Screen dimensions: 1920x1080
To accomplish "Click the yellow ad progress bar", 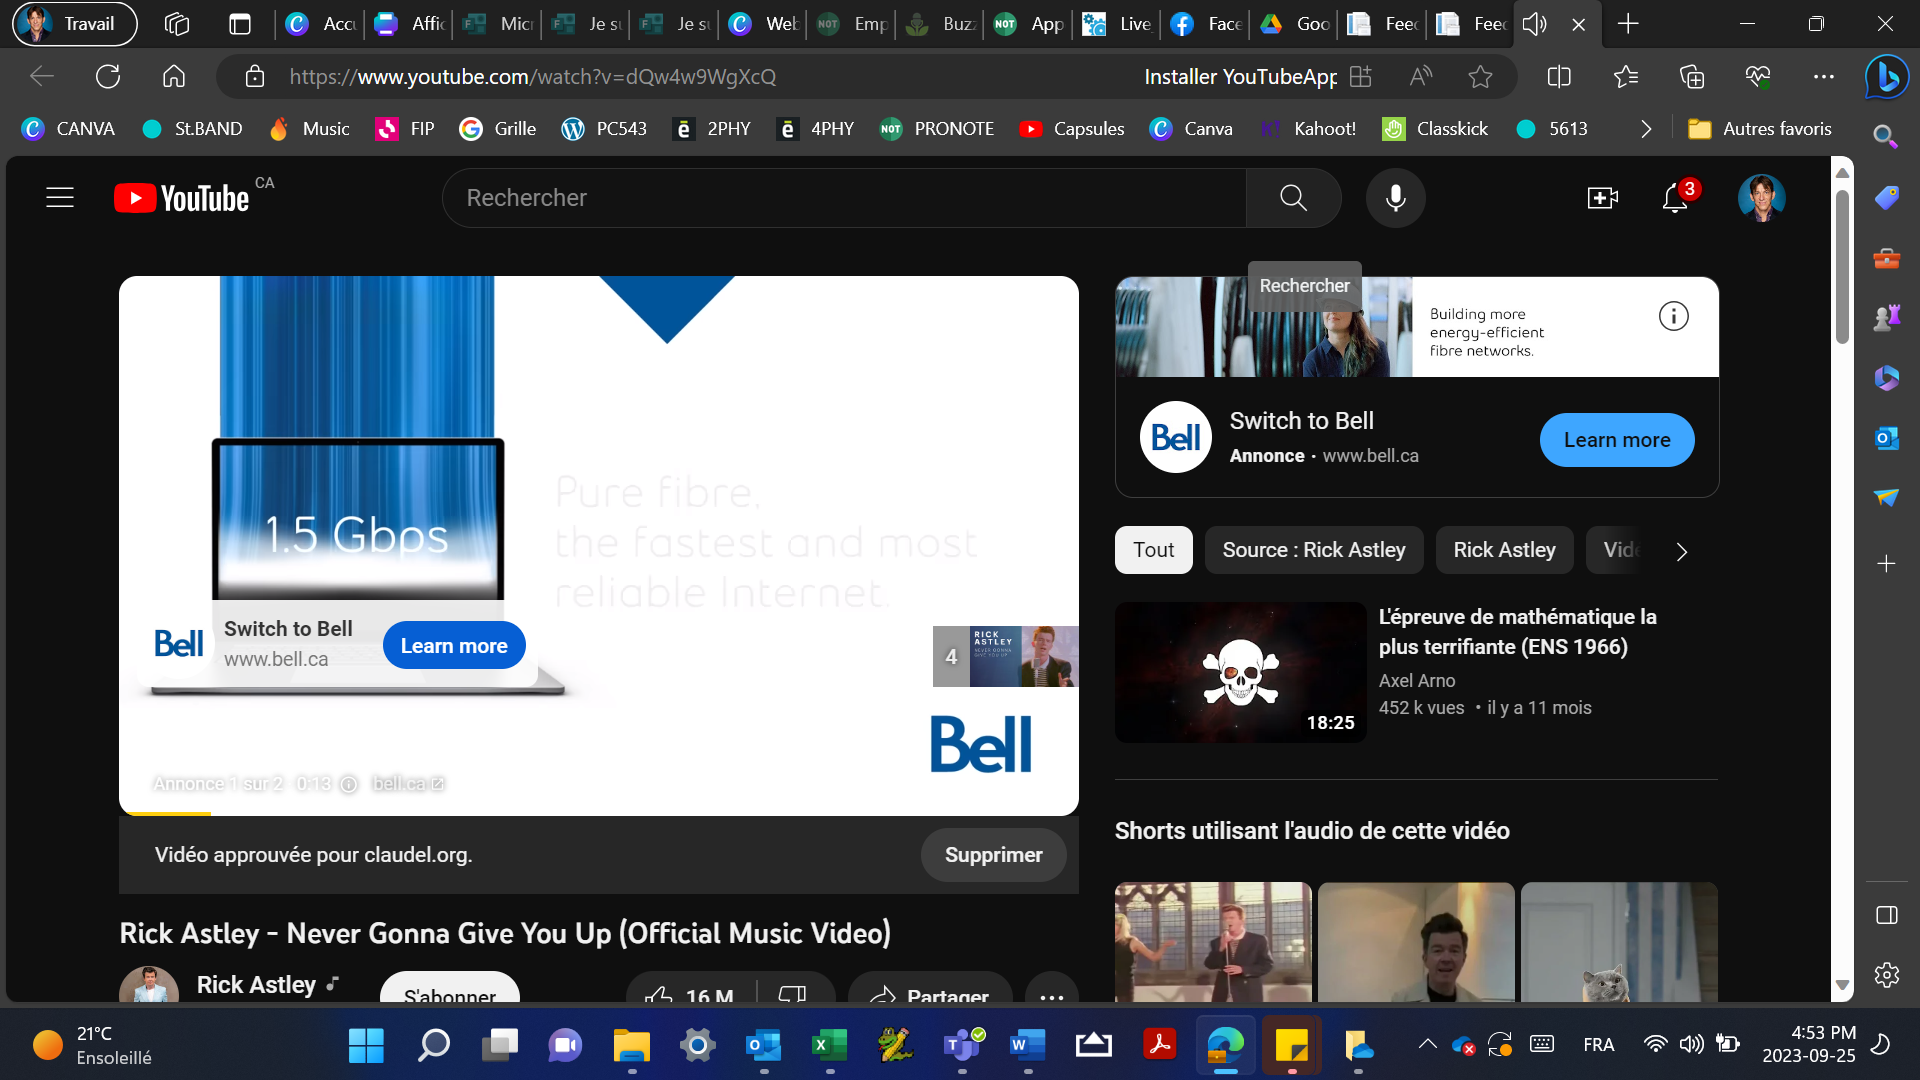I will pyautogui.click(x=165, y=814).
